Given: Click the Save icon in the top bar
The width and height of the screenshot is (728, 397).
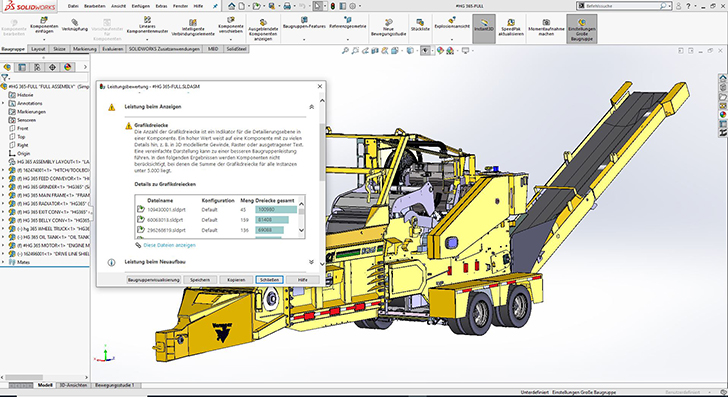Looking at the screenshot, I should [272, 6].
